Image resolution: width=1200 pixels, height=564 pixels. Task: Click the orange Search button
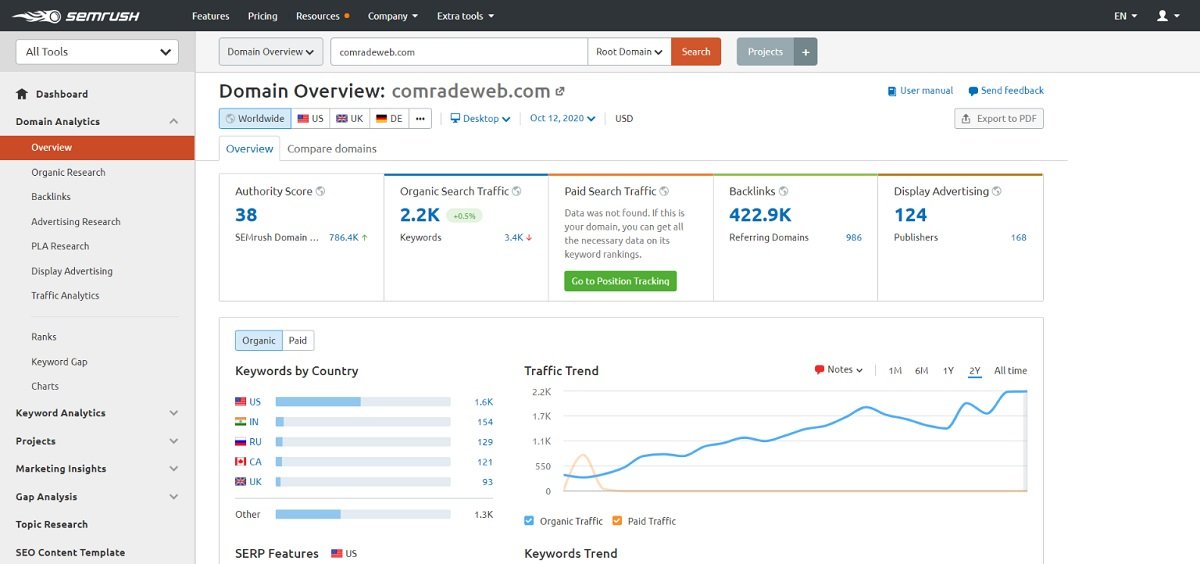tap(696, 52)
